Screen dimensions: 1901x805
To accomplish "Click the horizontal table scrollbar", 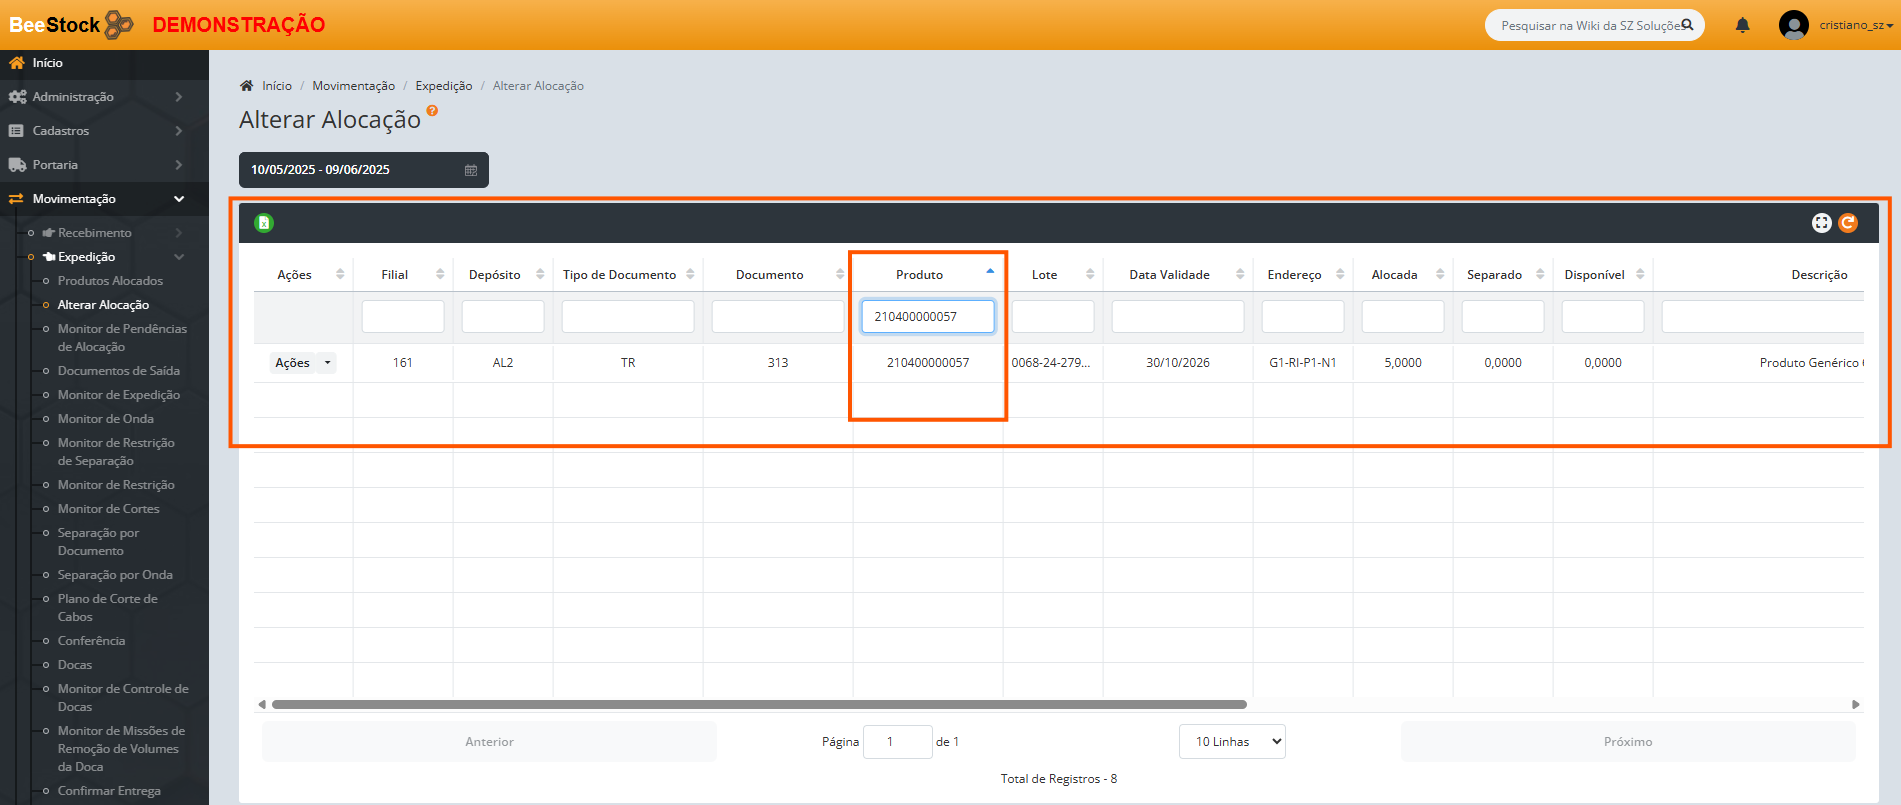I will [759, 705].
